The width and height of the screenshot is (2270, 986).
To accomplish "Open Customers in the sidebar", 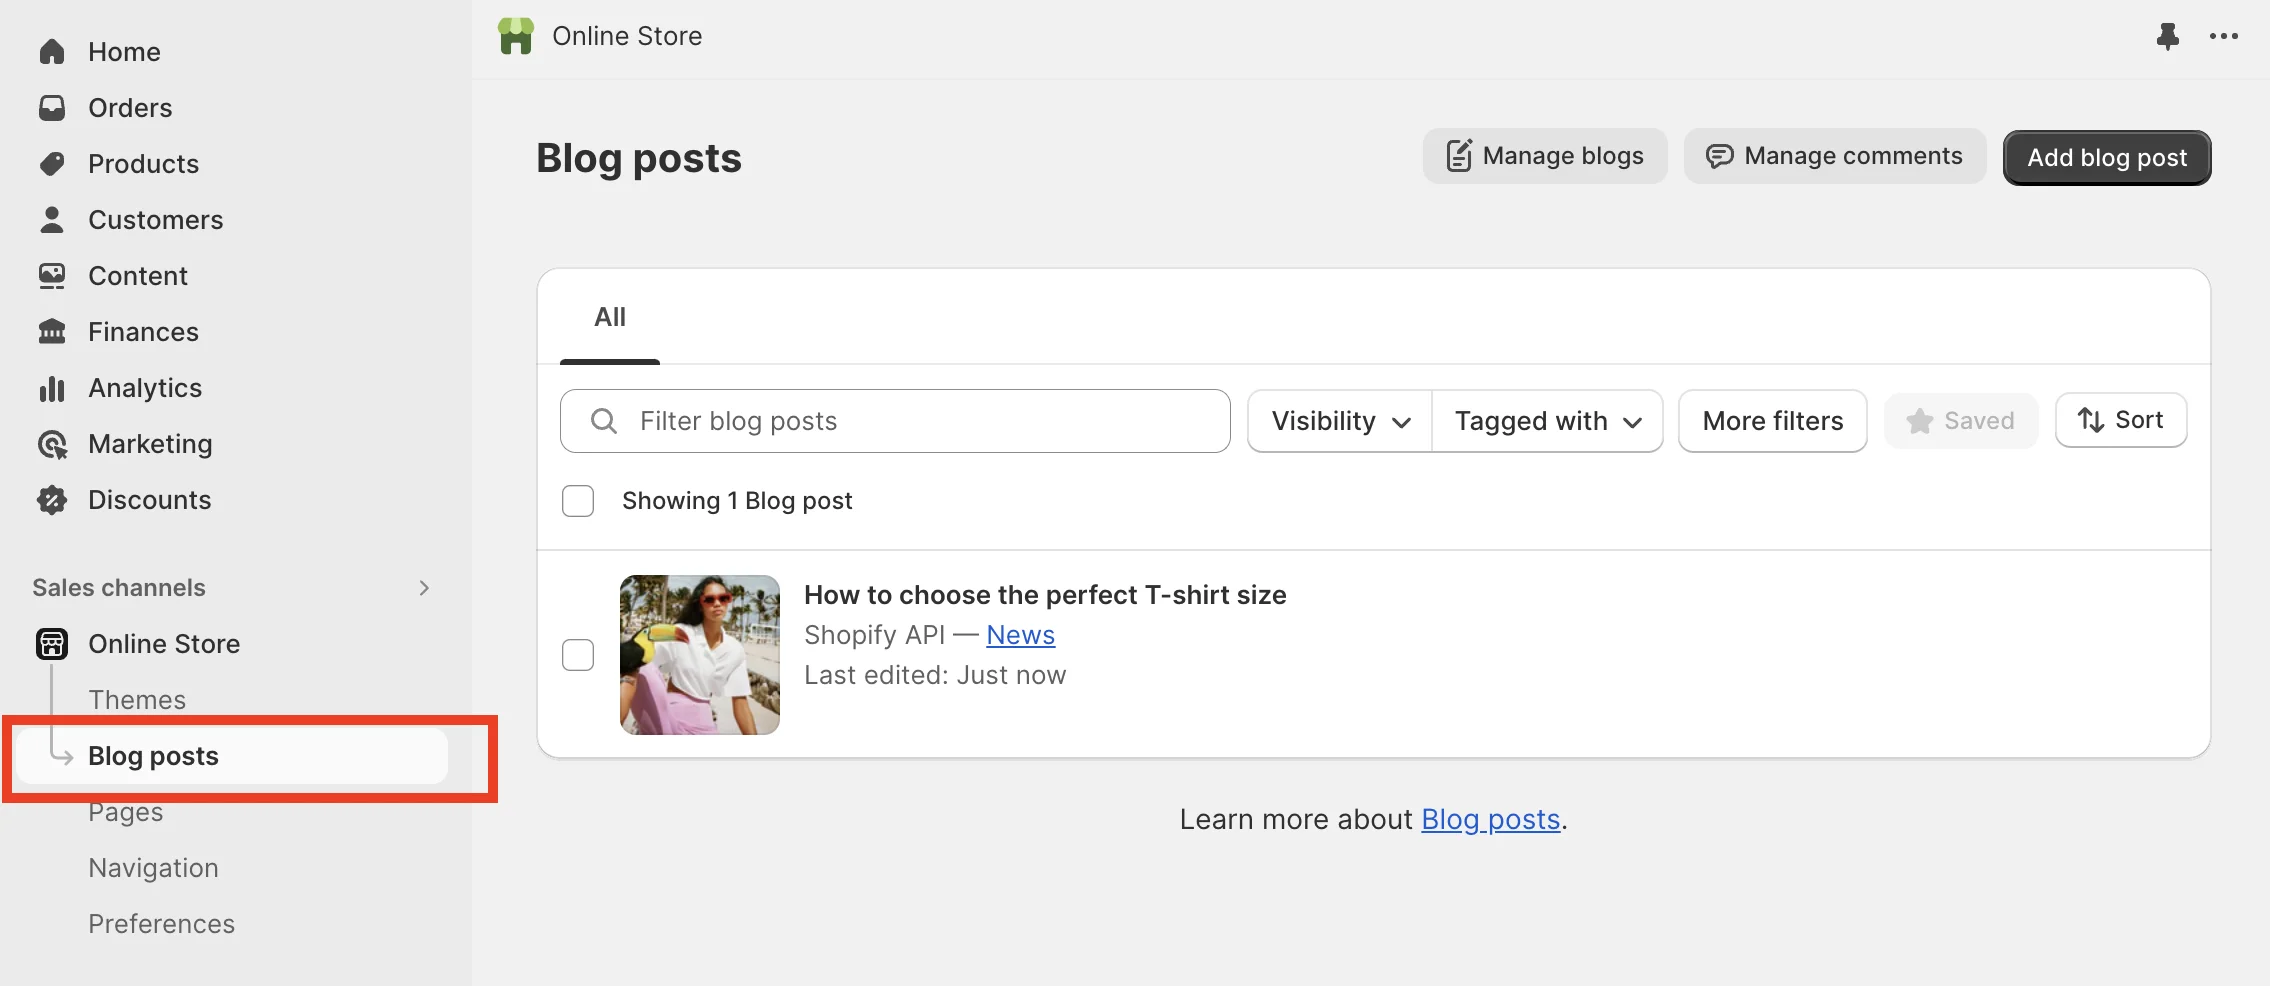I will pos(155,220).
